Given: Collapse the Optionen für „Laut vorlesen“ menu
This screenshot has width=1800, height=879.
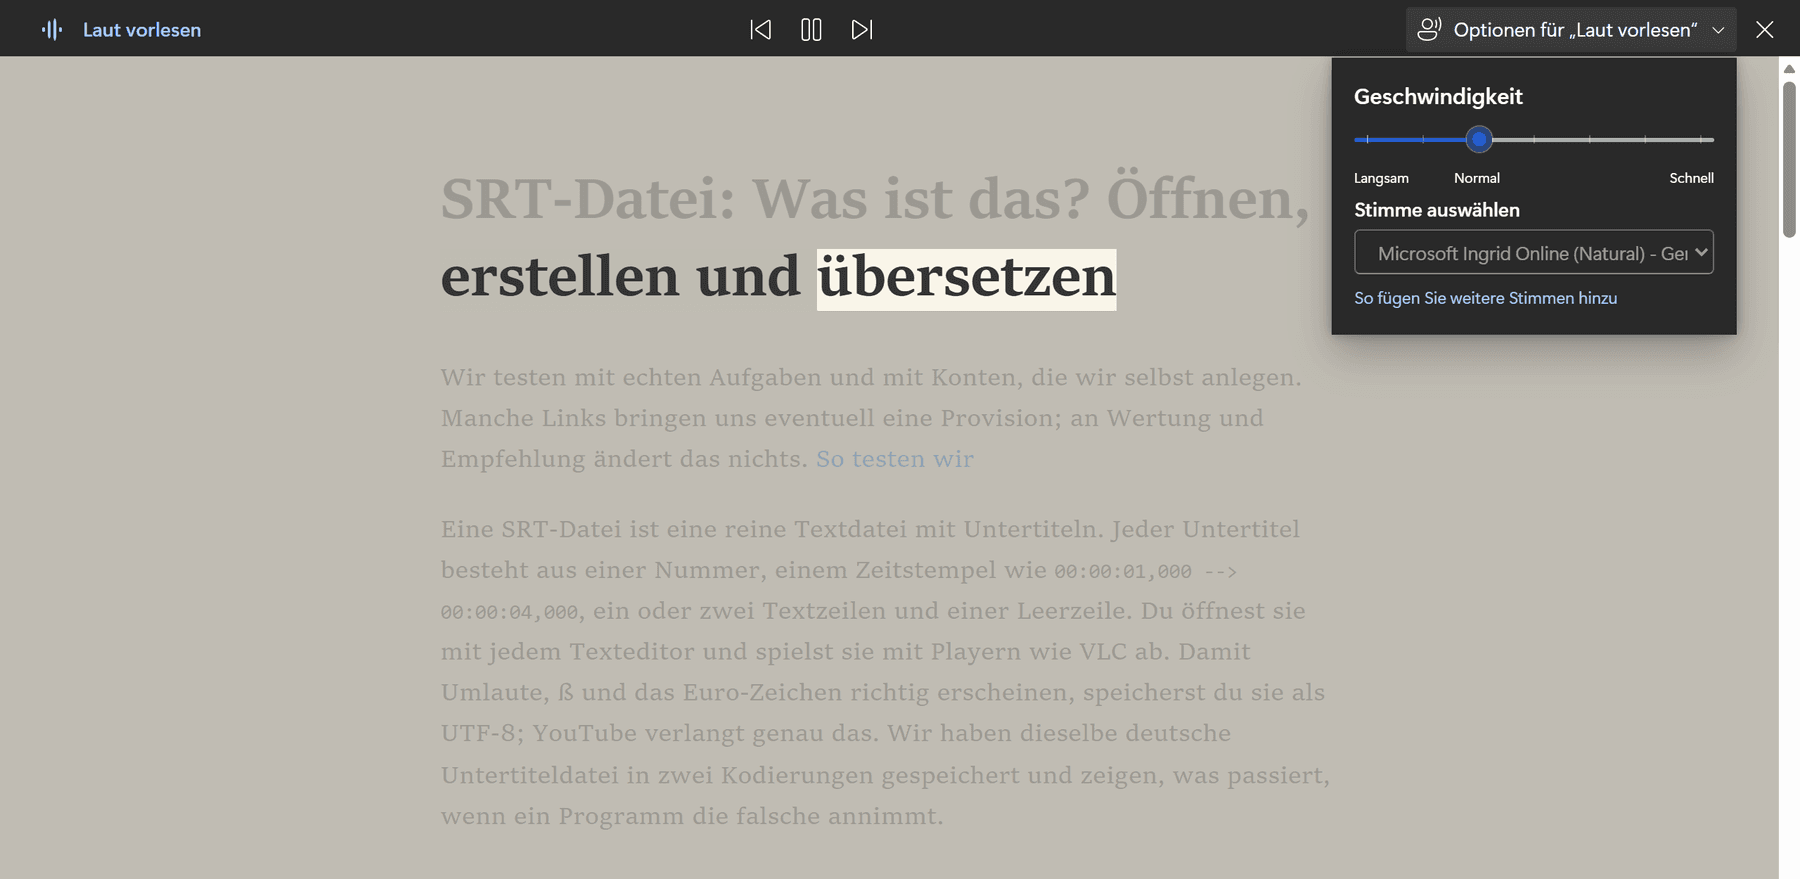Looking at the screenshot, I should click(x=1571, y=30).
